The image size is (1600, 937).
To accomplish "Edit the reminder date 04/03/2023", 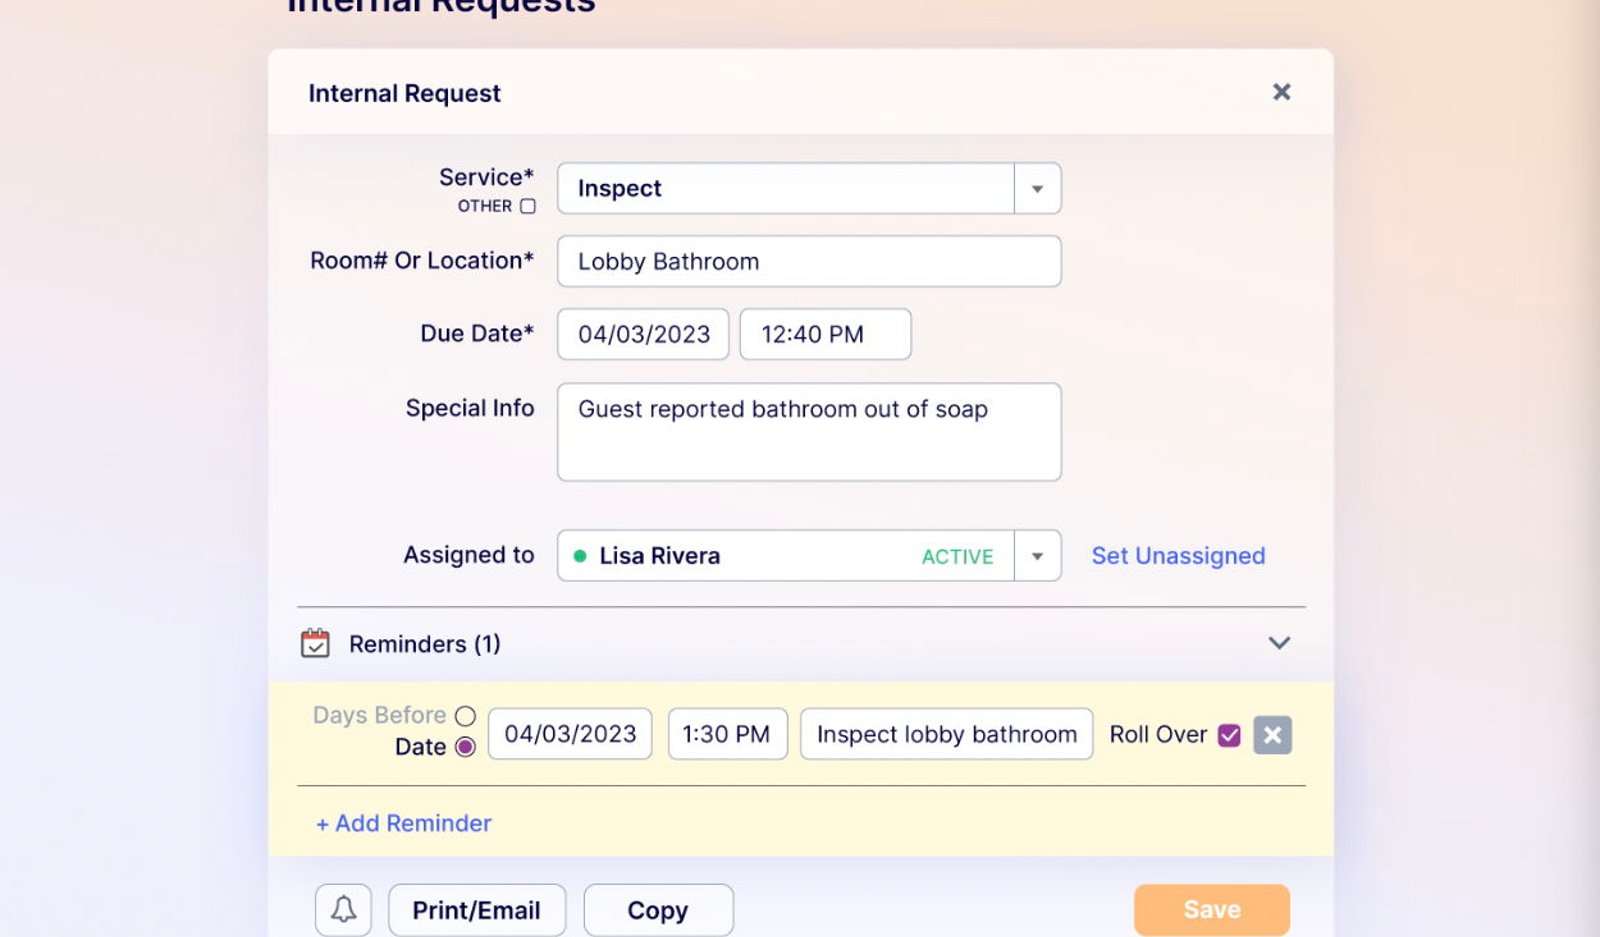I will click(x=570, y=734).
